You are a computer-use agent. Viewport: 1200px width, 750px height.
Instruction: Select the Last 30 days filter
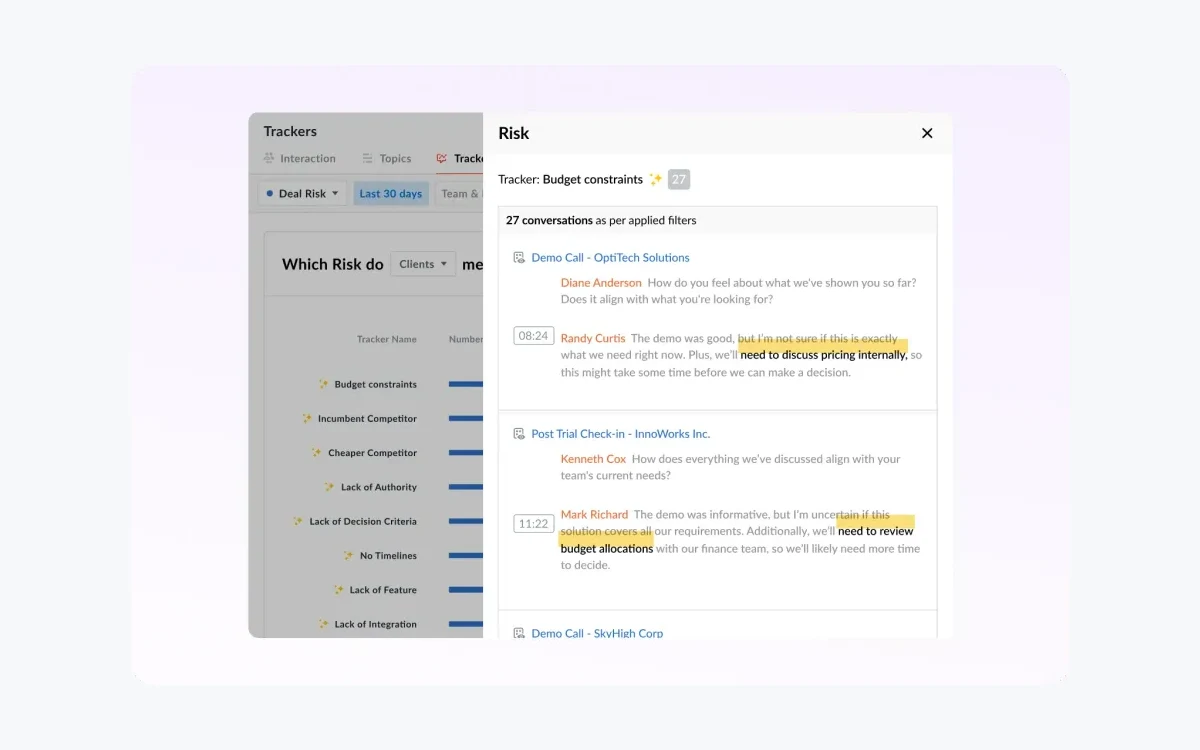tap(391, 194)
